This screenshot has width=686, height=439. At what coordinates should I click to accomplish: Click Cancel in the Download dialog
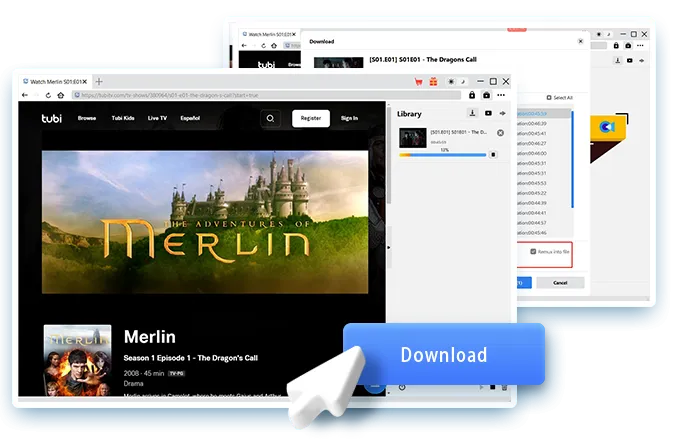[x=560, y=283]
